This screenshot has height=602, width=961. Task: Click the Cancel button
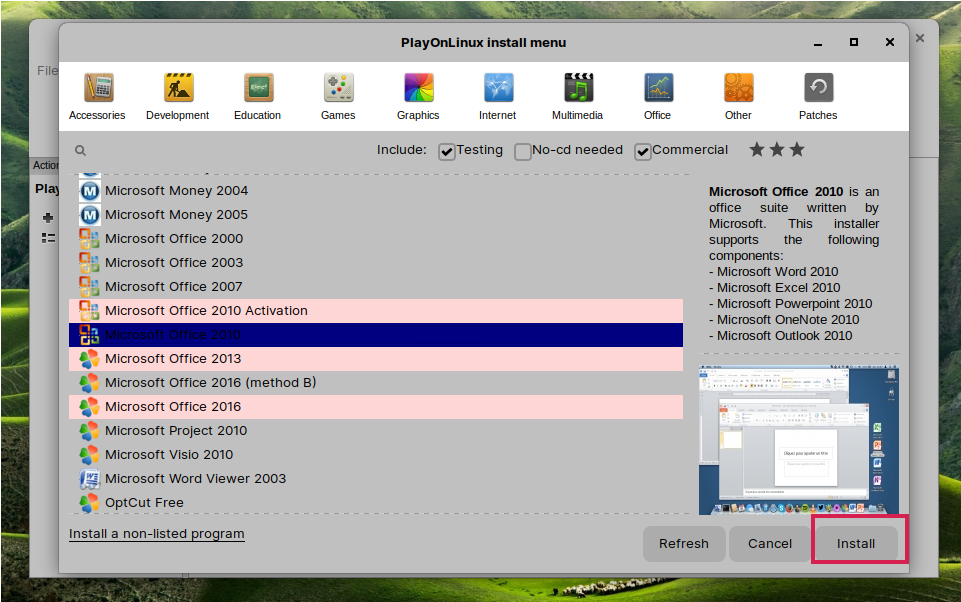770,544
